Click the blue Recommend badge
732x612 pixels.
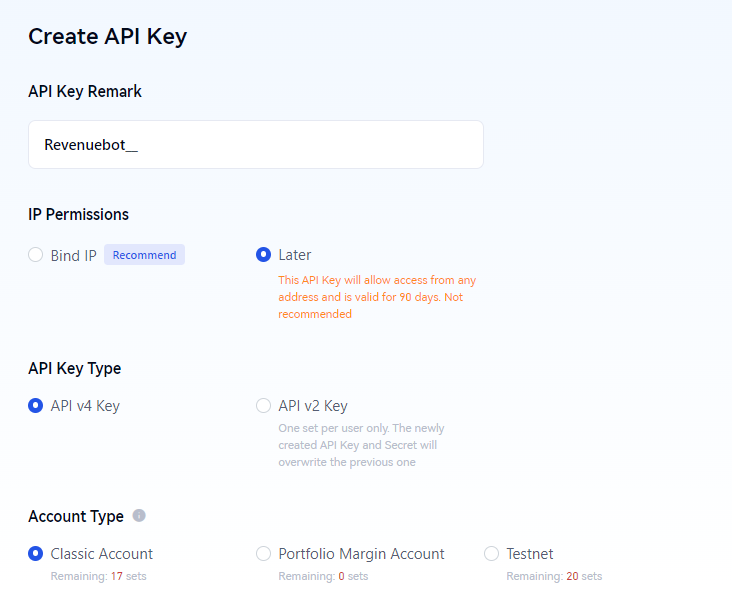tap(144, 255)
